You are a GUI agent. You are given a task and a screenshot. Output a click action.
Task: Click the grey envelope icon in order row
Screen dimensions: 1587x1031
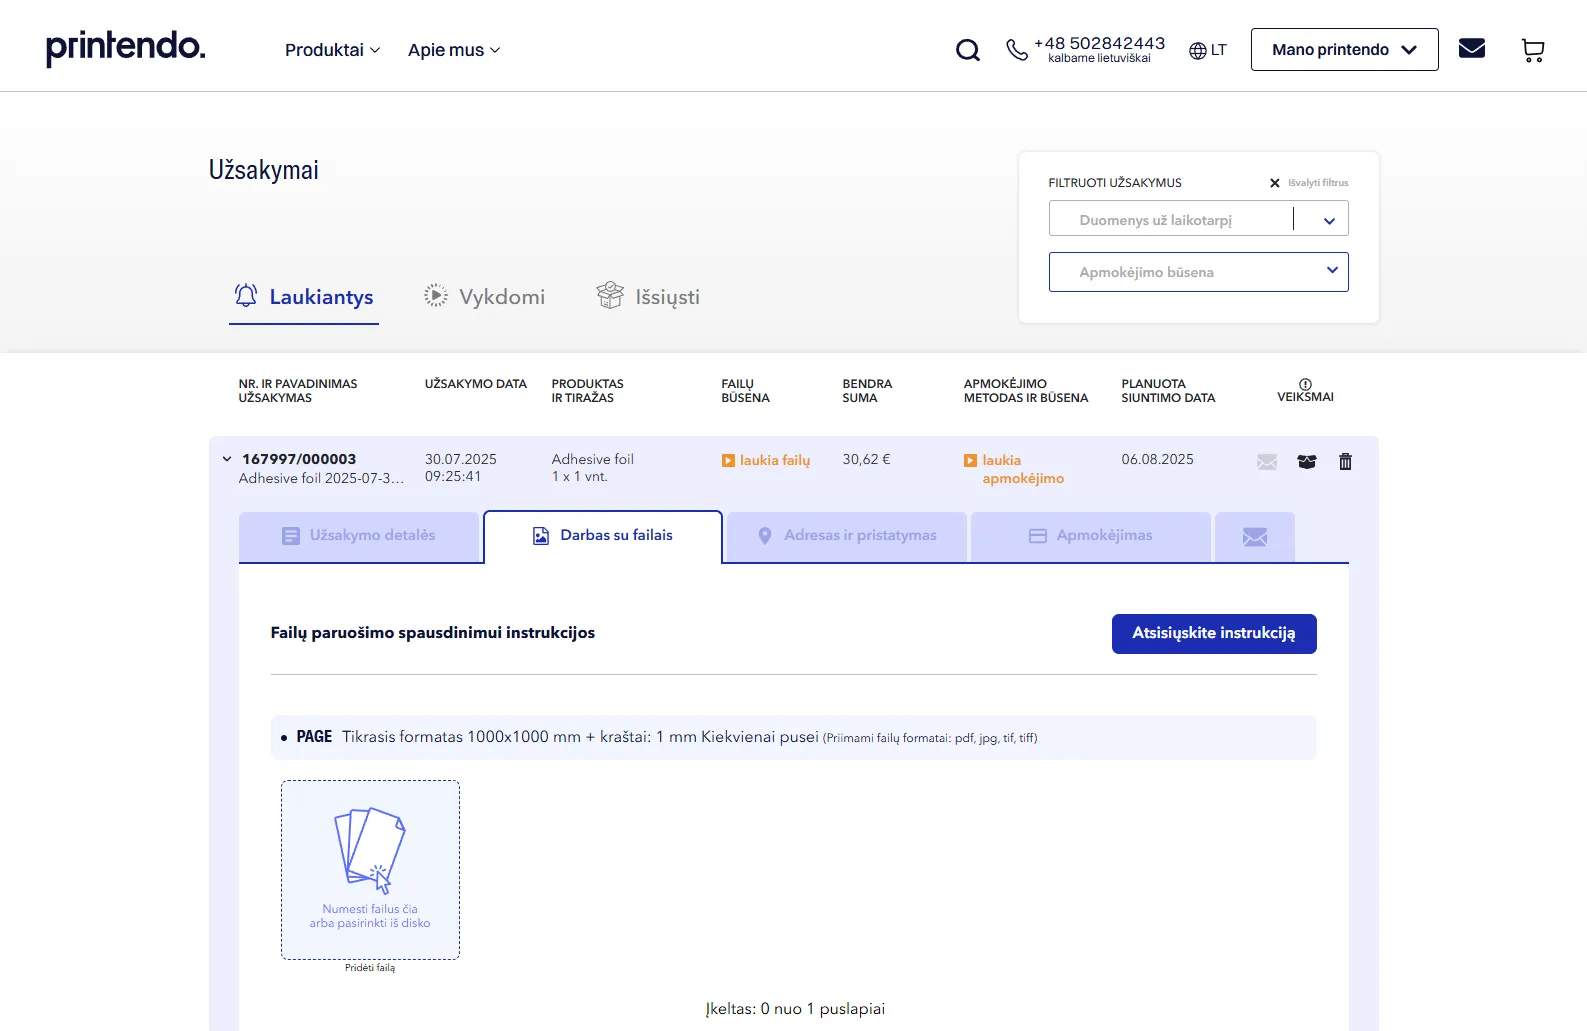point(1267,461)
